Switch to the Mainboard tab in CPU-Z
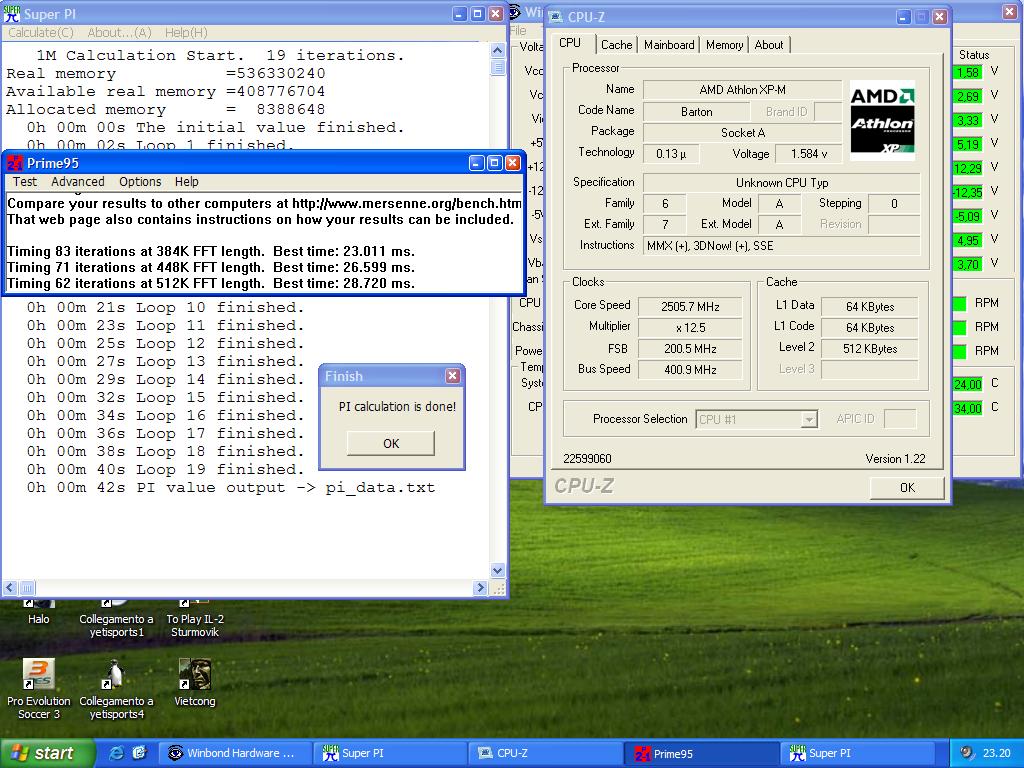Image resolution: width=1024 pixels, height=768 pixels. click(669, 45)
